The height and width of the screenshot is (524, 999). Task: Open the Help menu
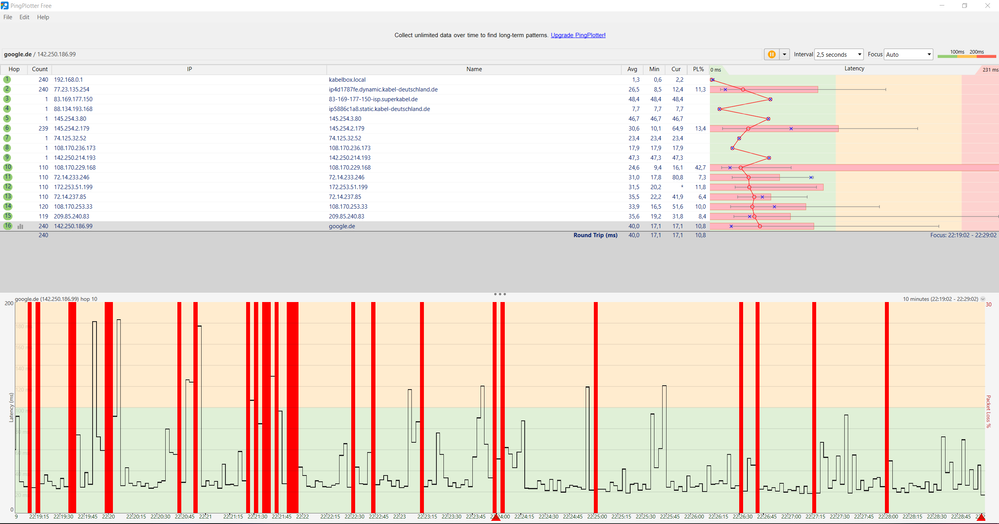(x=43, y=17)
